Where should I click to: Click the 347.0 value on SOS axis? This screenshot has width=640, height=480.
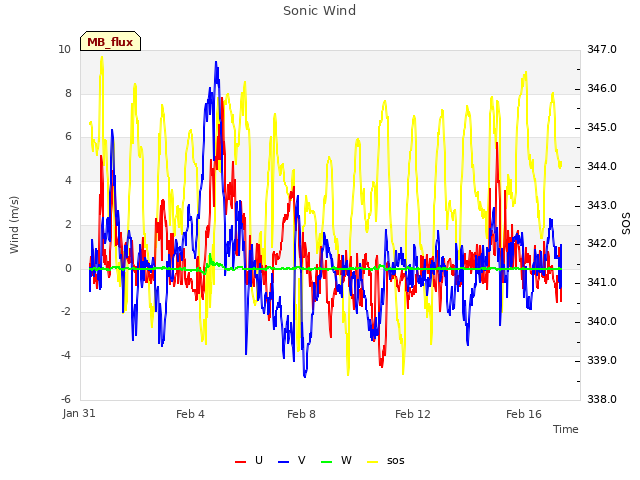pyautogui.click(x=602, y=49)
